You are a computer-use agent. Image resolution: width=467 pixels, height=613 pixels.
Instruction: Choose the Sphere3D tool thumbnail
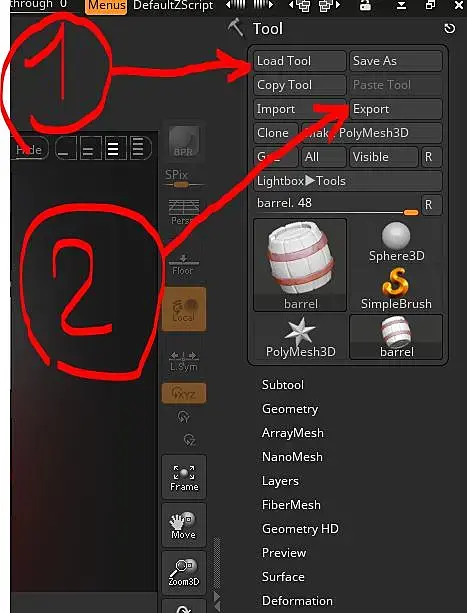(396, 242)
